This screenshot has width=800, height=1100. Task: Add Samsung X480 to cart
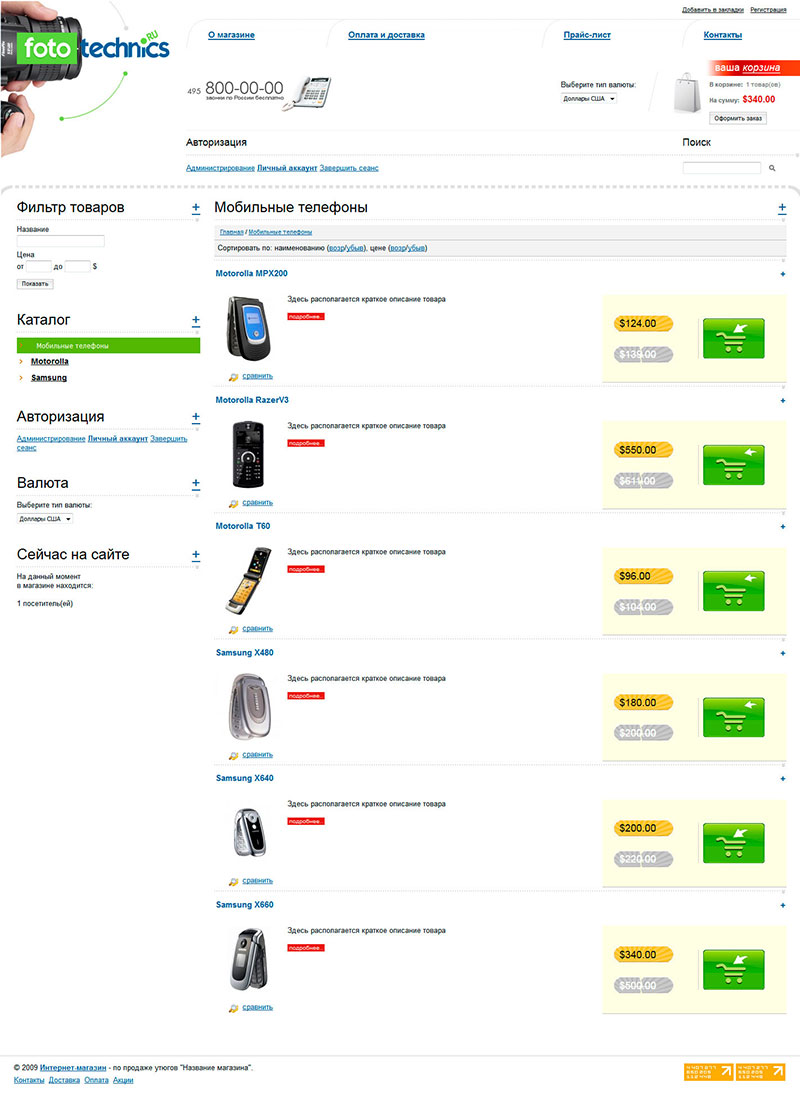click(x=733, y=717)
